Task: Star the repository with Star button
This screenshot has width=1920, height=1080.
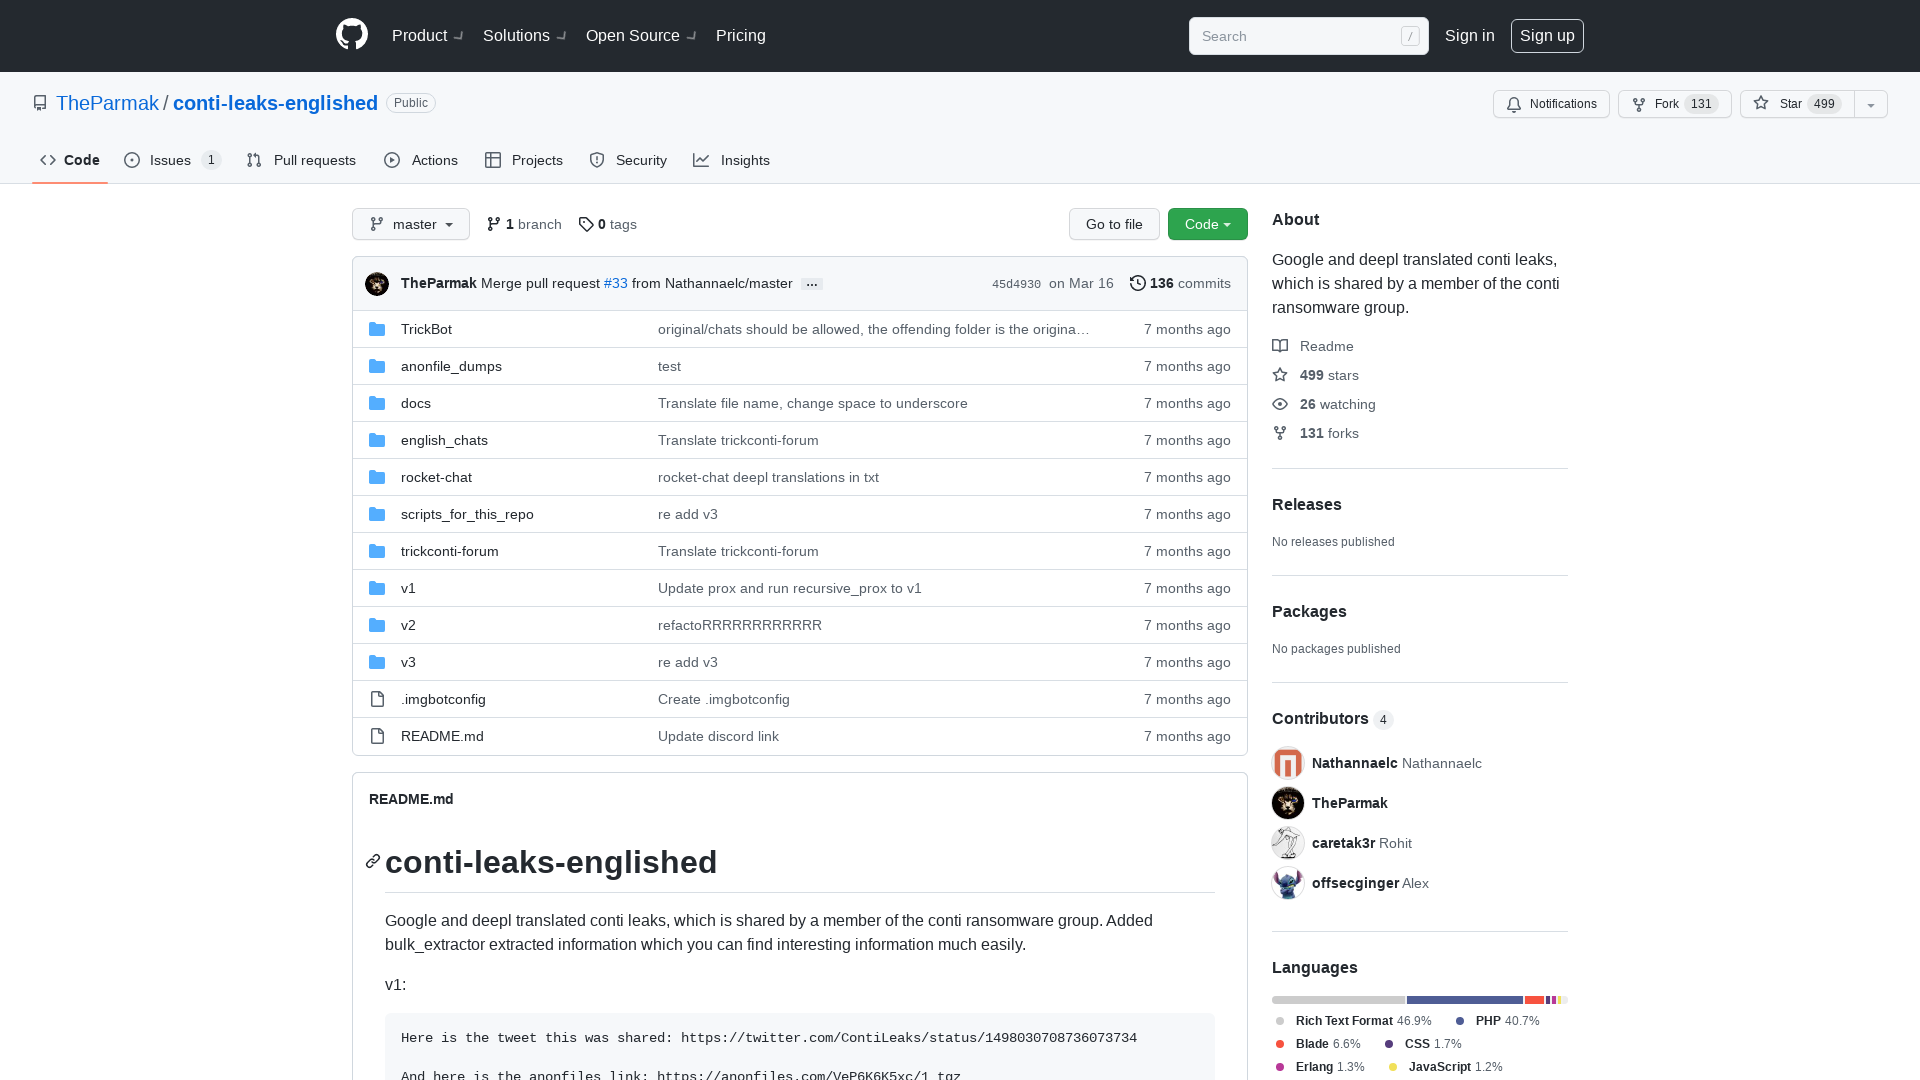Action: (1797, 104)
